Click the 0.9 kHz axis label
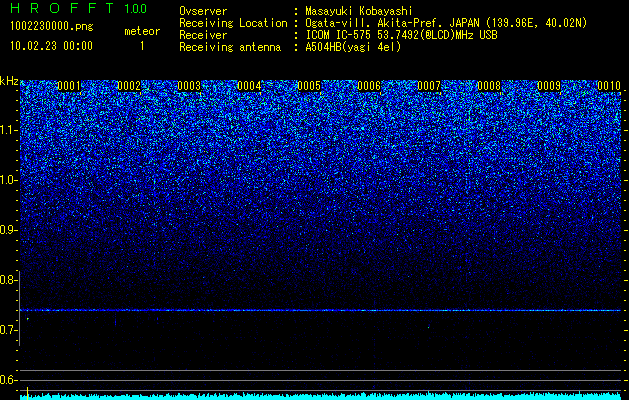 coord(8,230)
